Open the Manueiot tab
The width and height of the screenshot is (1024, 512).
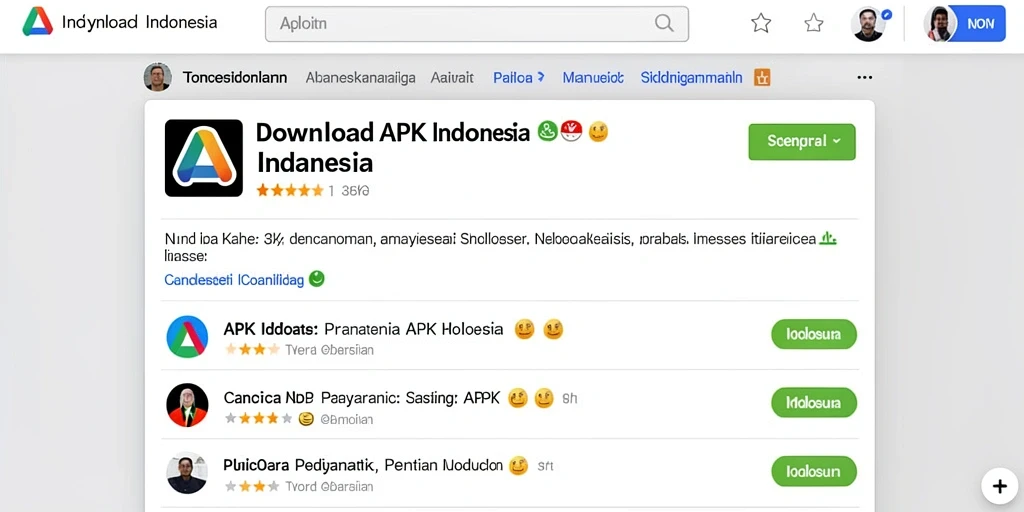(593, 78)
